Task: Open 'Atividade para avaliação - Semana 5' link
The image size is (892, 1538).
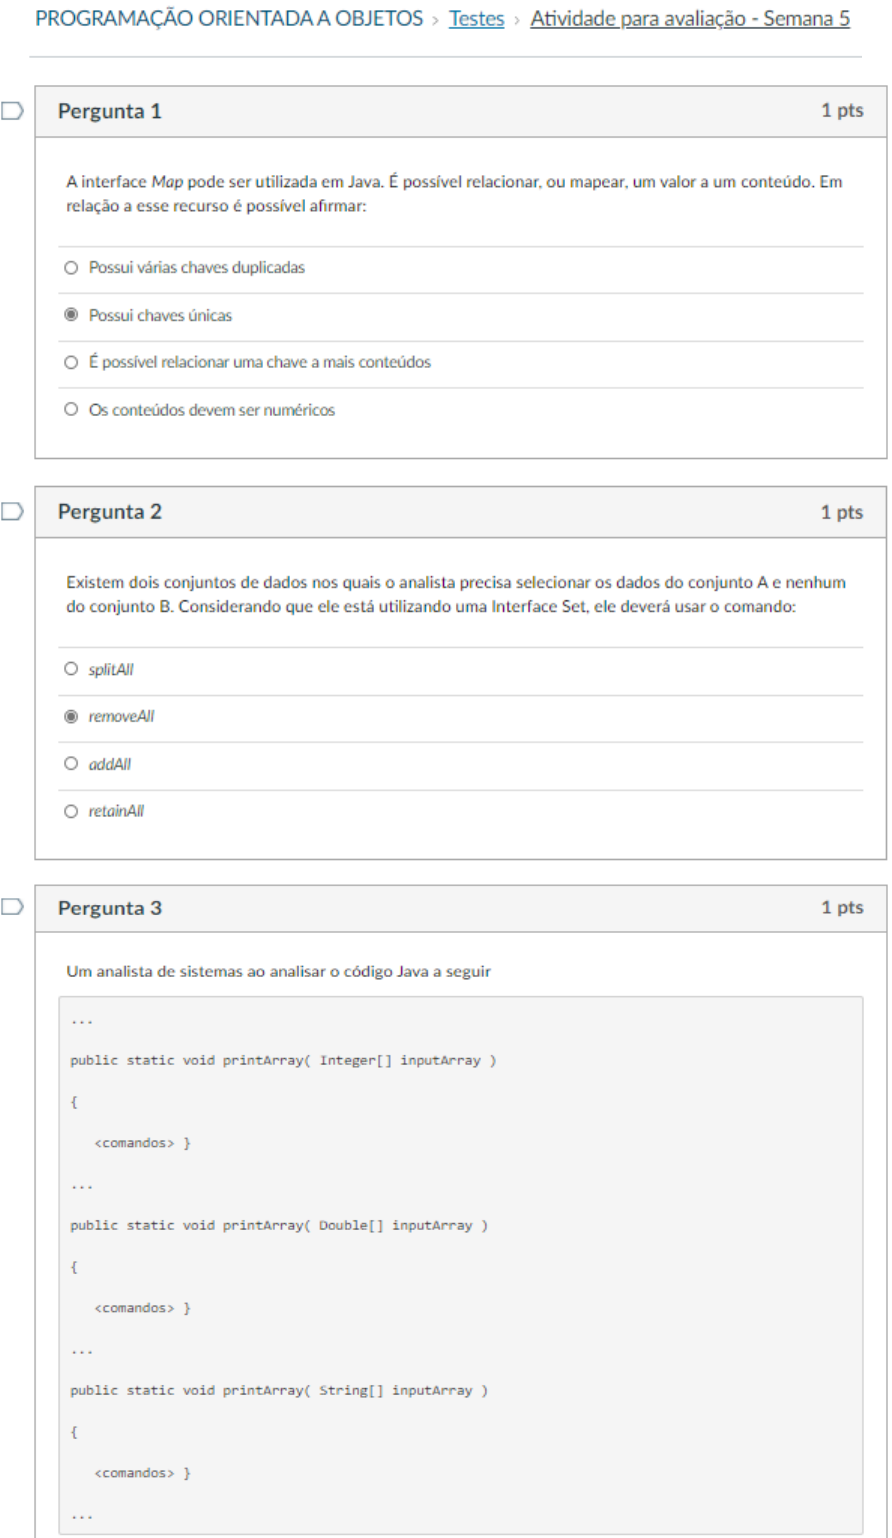Action: [x=690, y=19]
